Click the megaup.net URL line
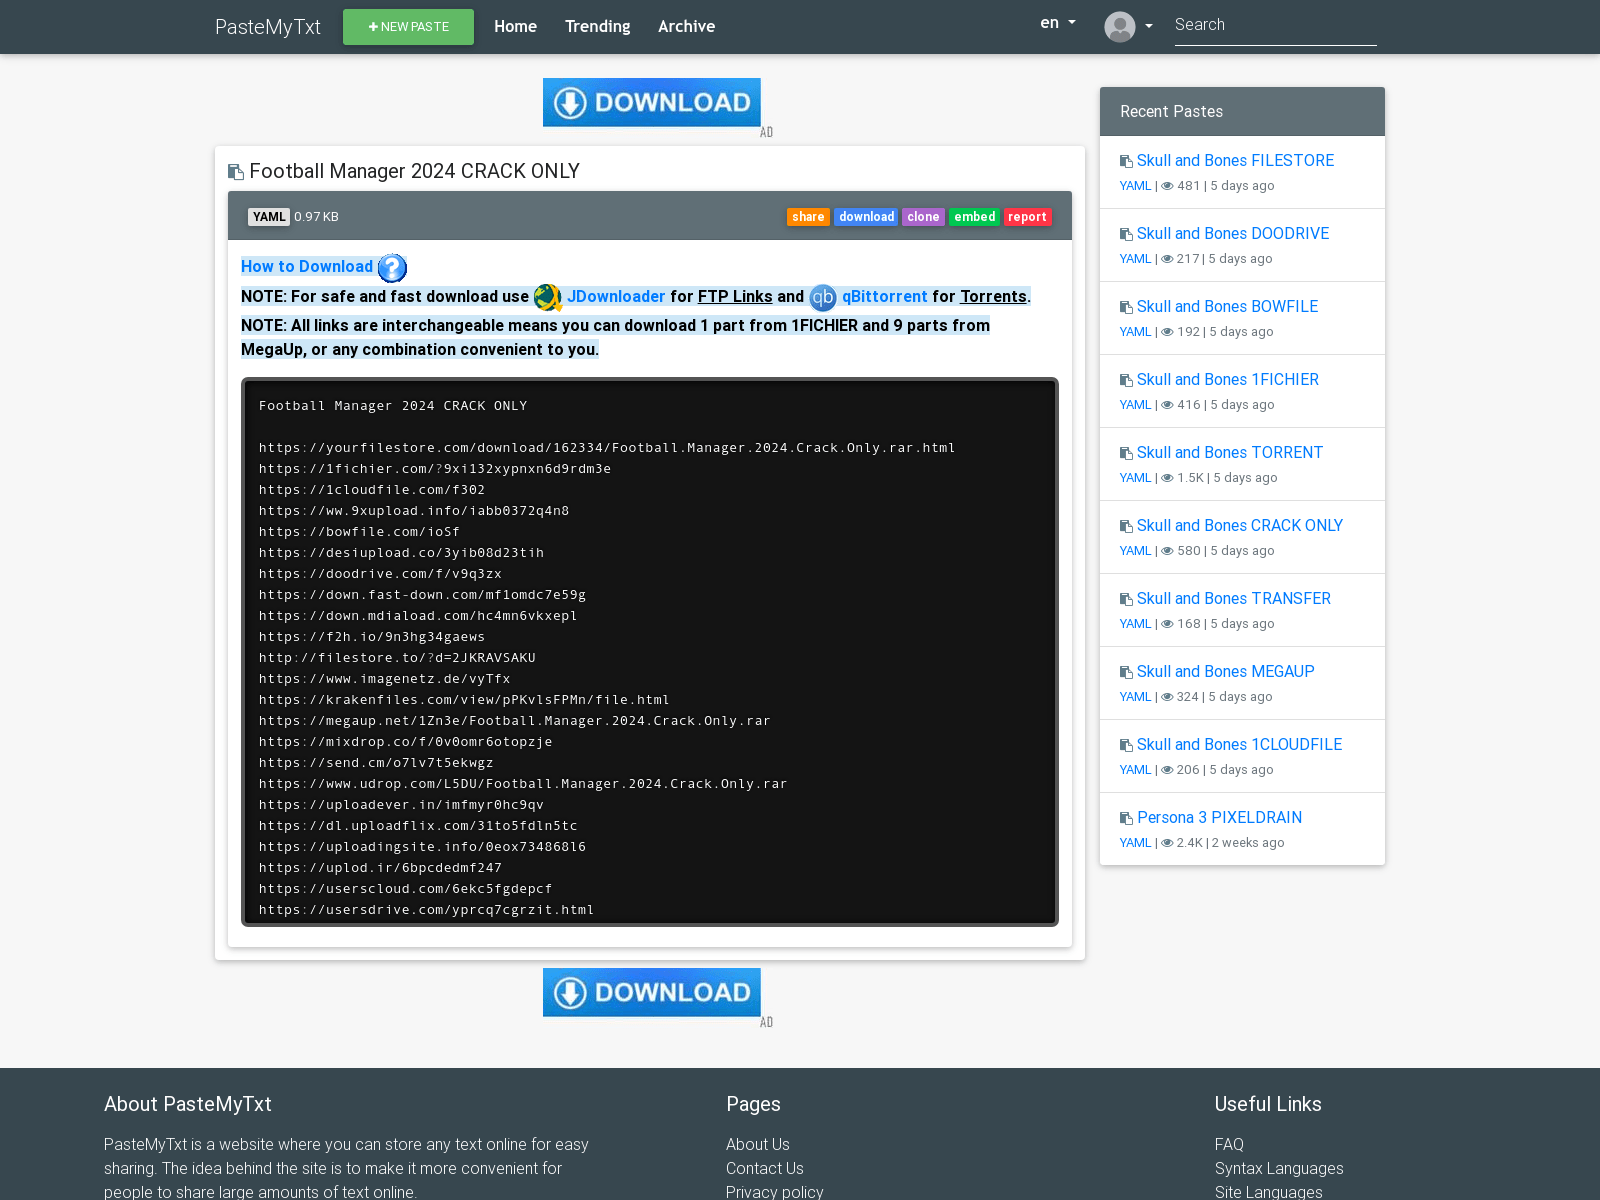Viewport: 1600px width, 1200px height. point(515,721)
